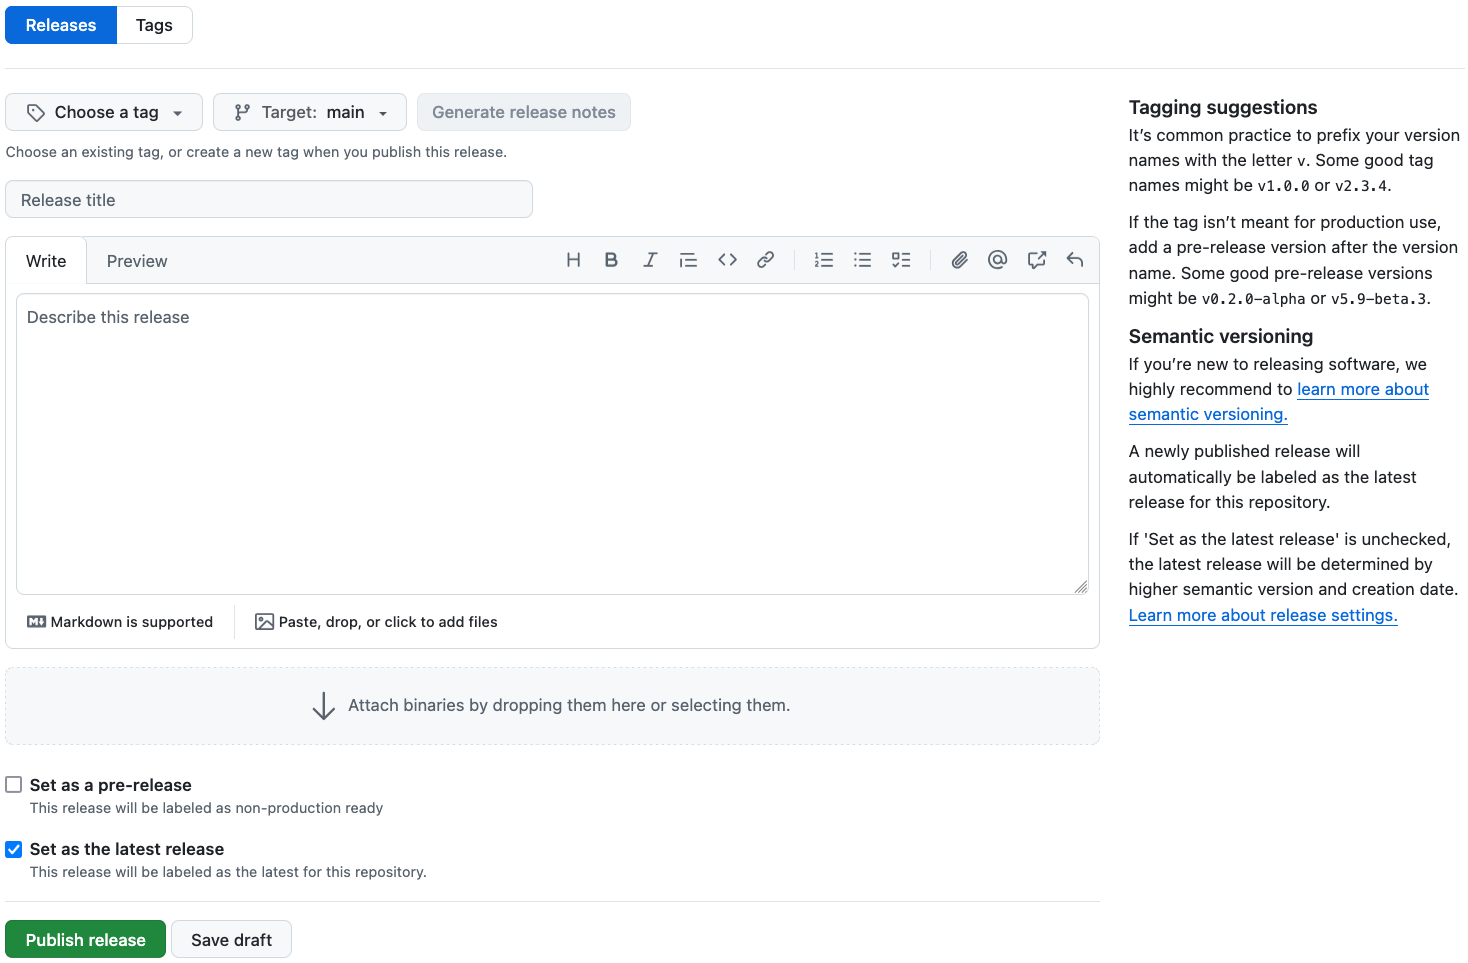The image size is (1468, 963).
Task: Insert a numbered list
Action: [824, 260]
